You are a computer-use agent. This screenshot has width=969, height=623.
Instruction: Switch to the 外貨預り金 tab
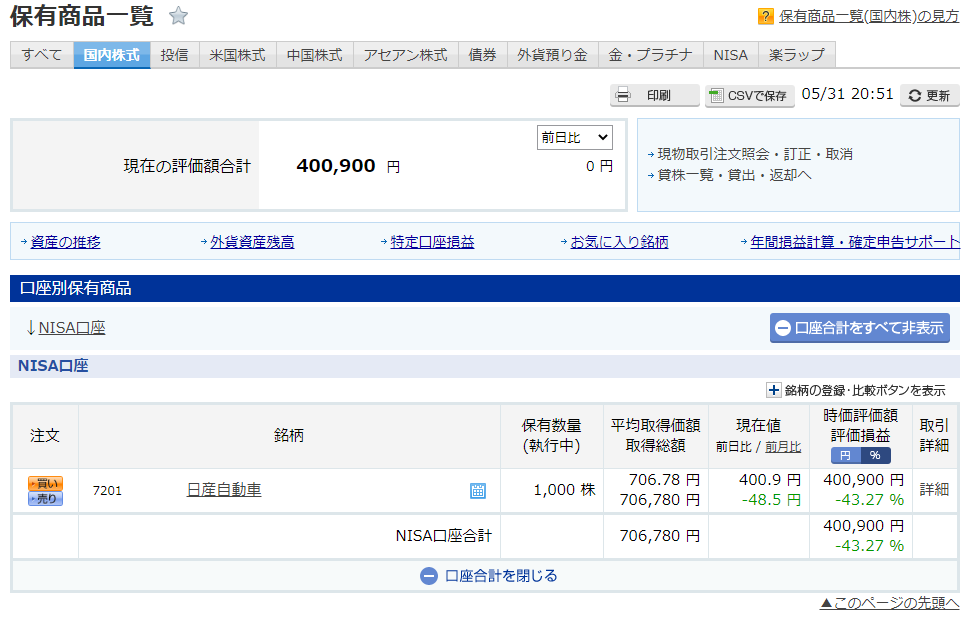pyautogui.click(x=552, y=55)
